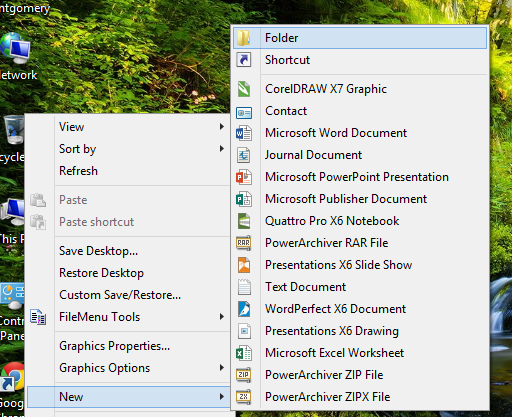Create a new Quattro Pro X6 Notebook
This screenshot has width=512, height=417.
coord(360,221)
